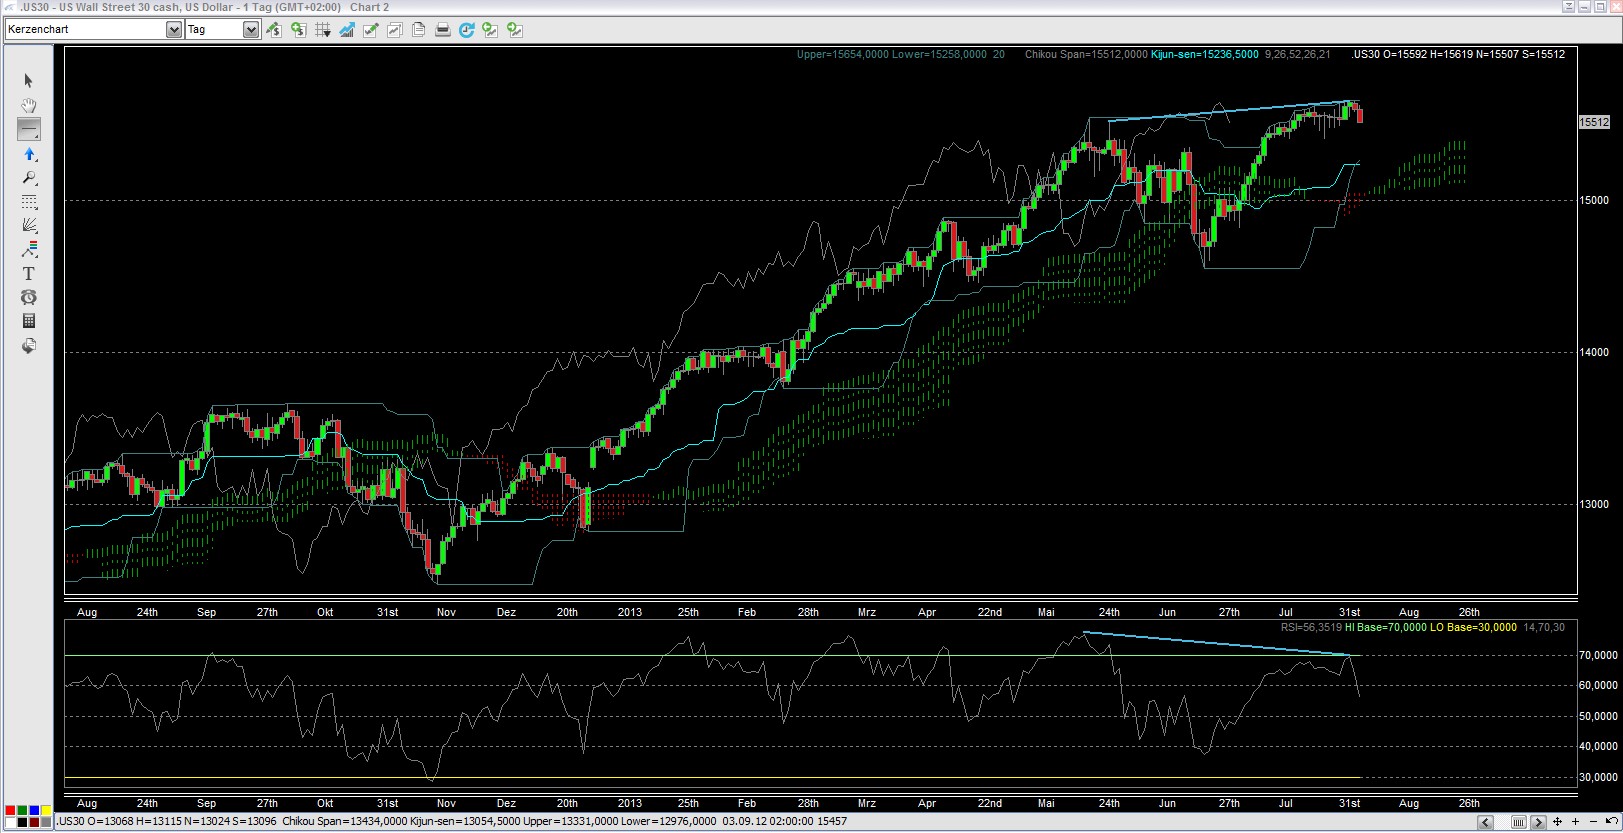The height and width of the screenshot is (833, 1623).
Task: Click the add indicator blue chart icon
Action: (x=346, y=30)
